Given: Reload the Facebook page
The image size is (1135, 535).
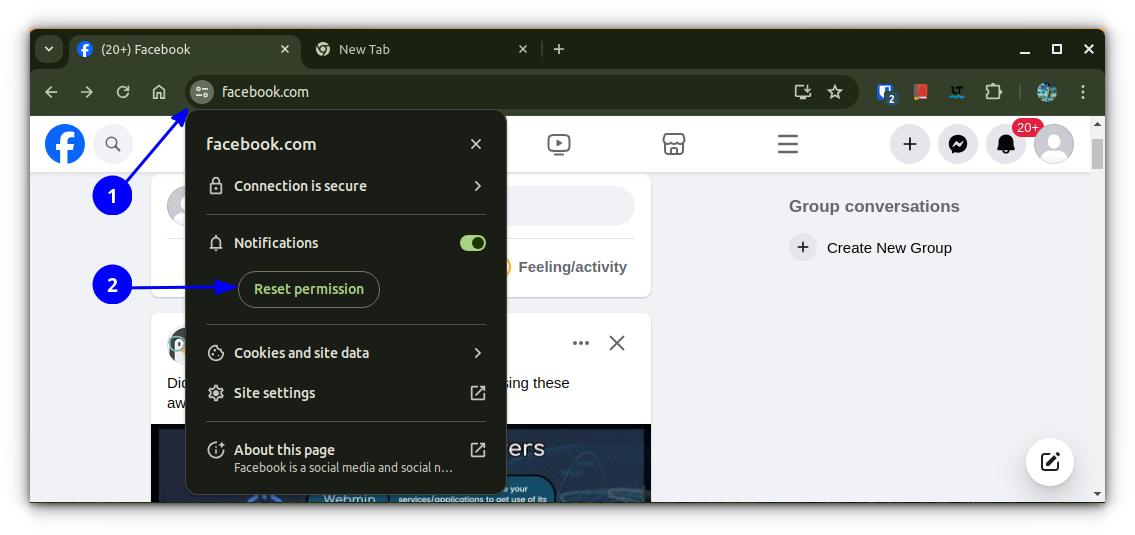Looking at the screenshot, I should coord(123,92).
